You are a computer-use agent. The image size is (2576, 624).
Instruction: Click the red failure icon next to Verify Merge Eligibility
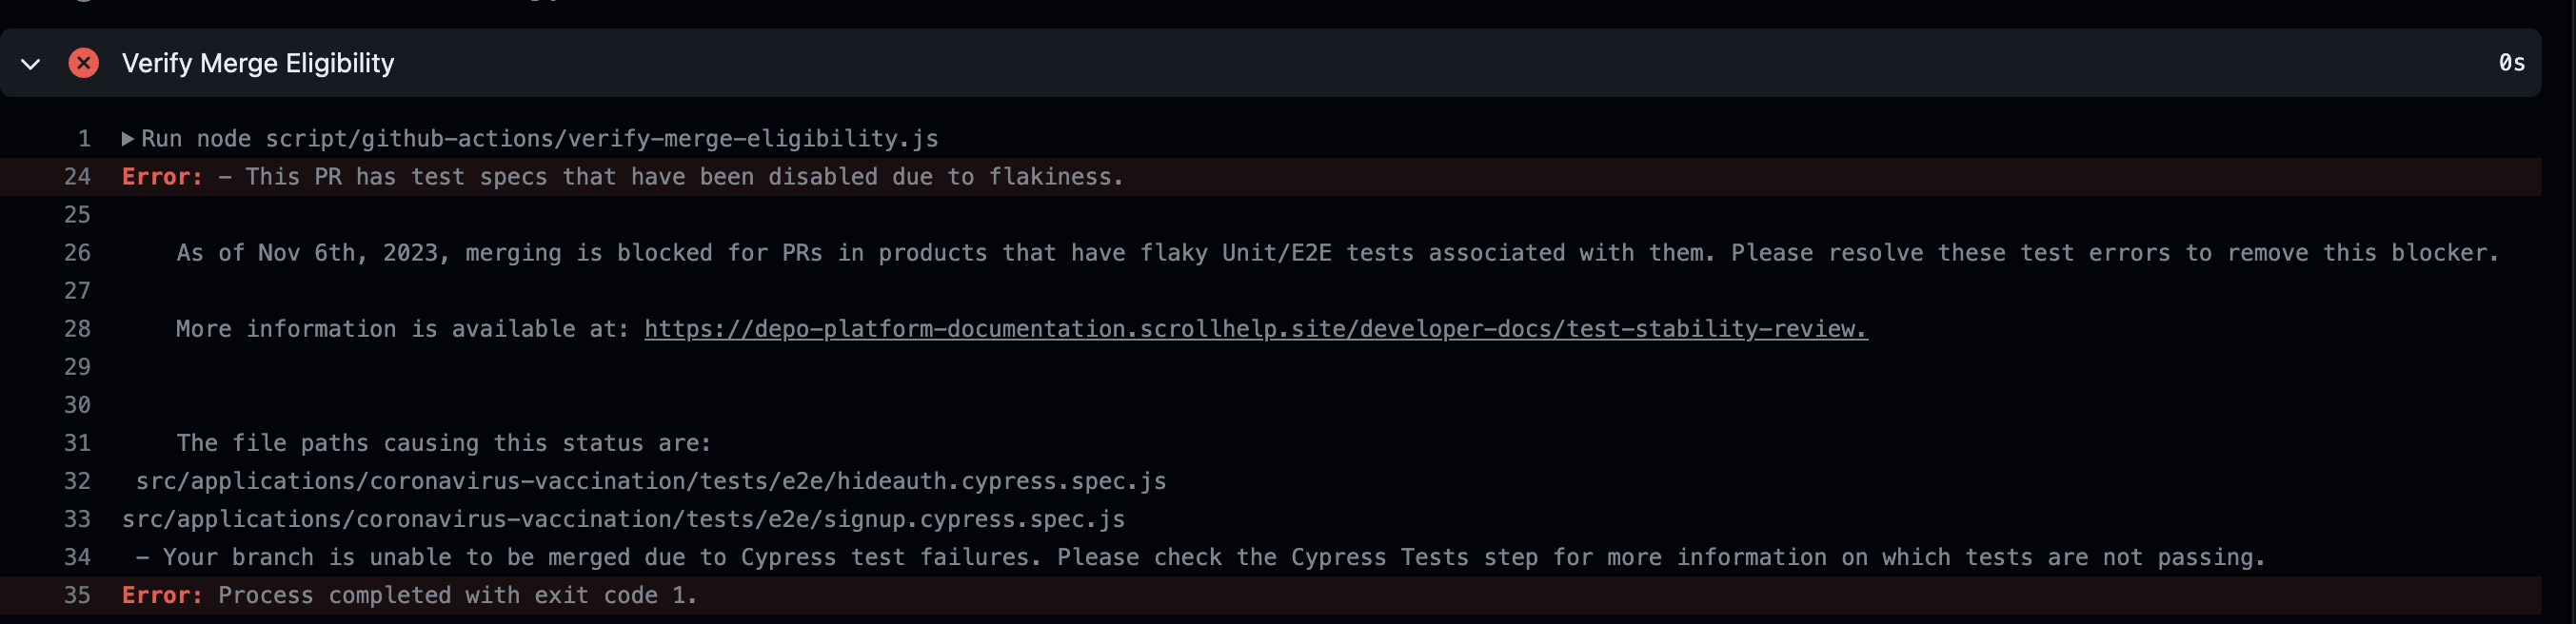click(84, 62)
